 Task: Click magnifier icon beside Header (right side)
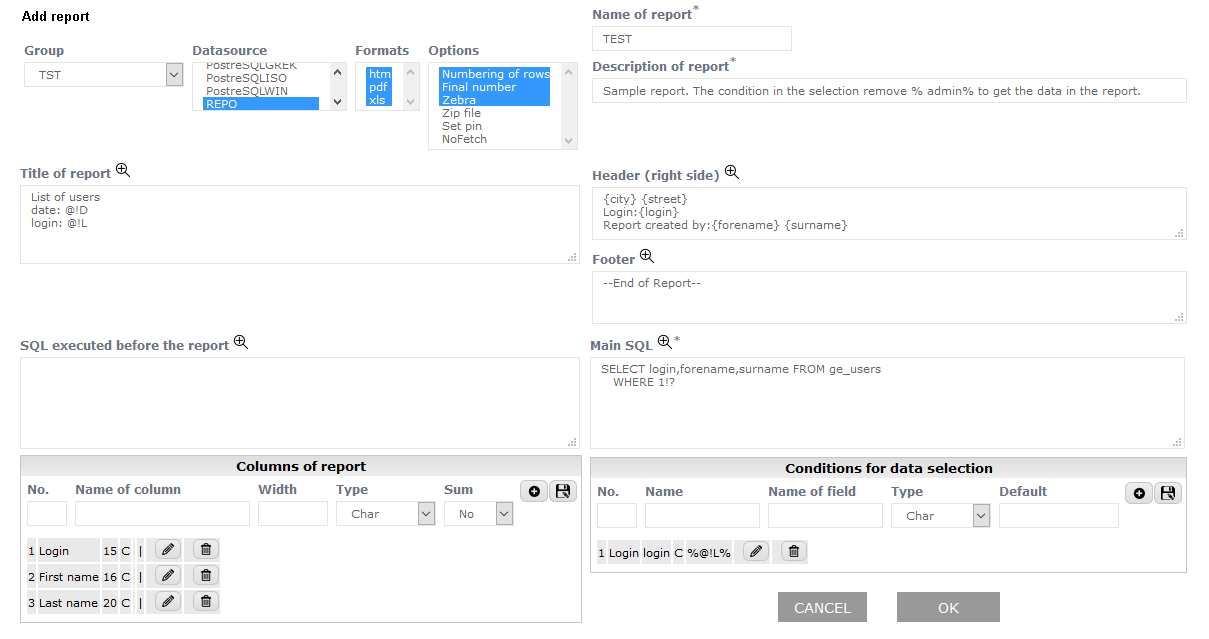point(732,173)
